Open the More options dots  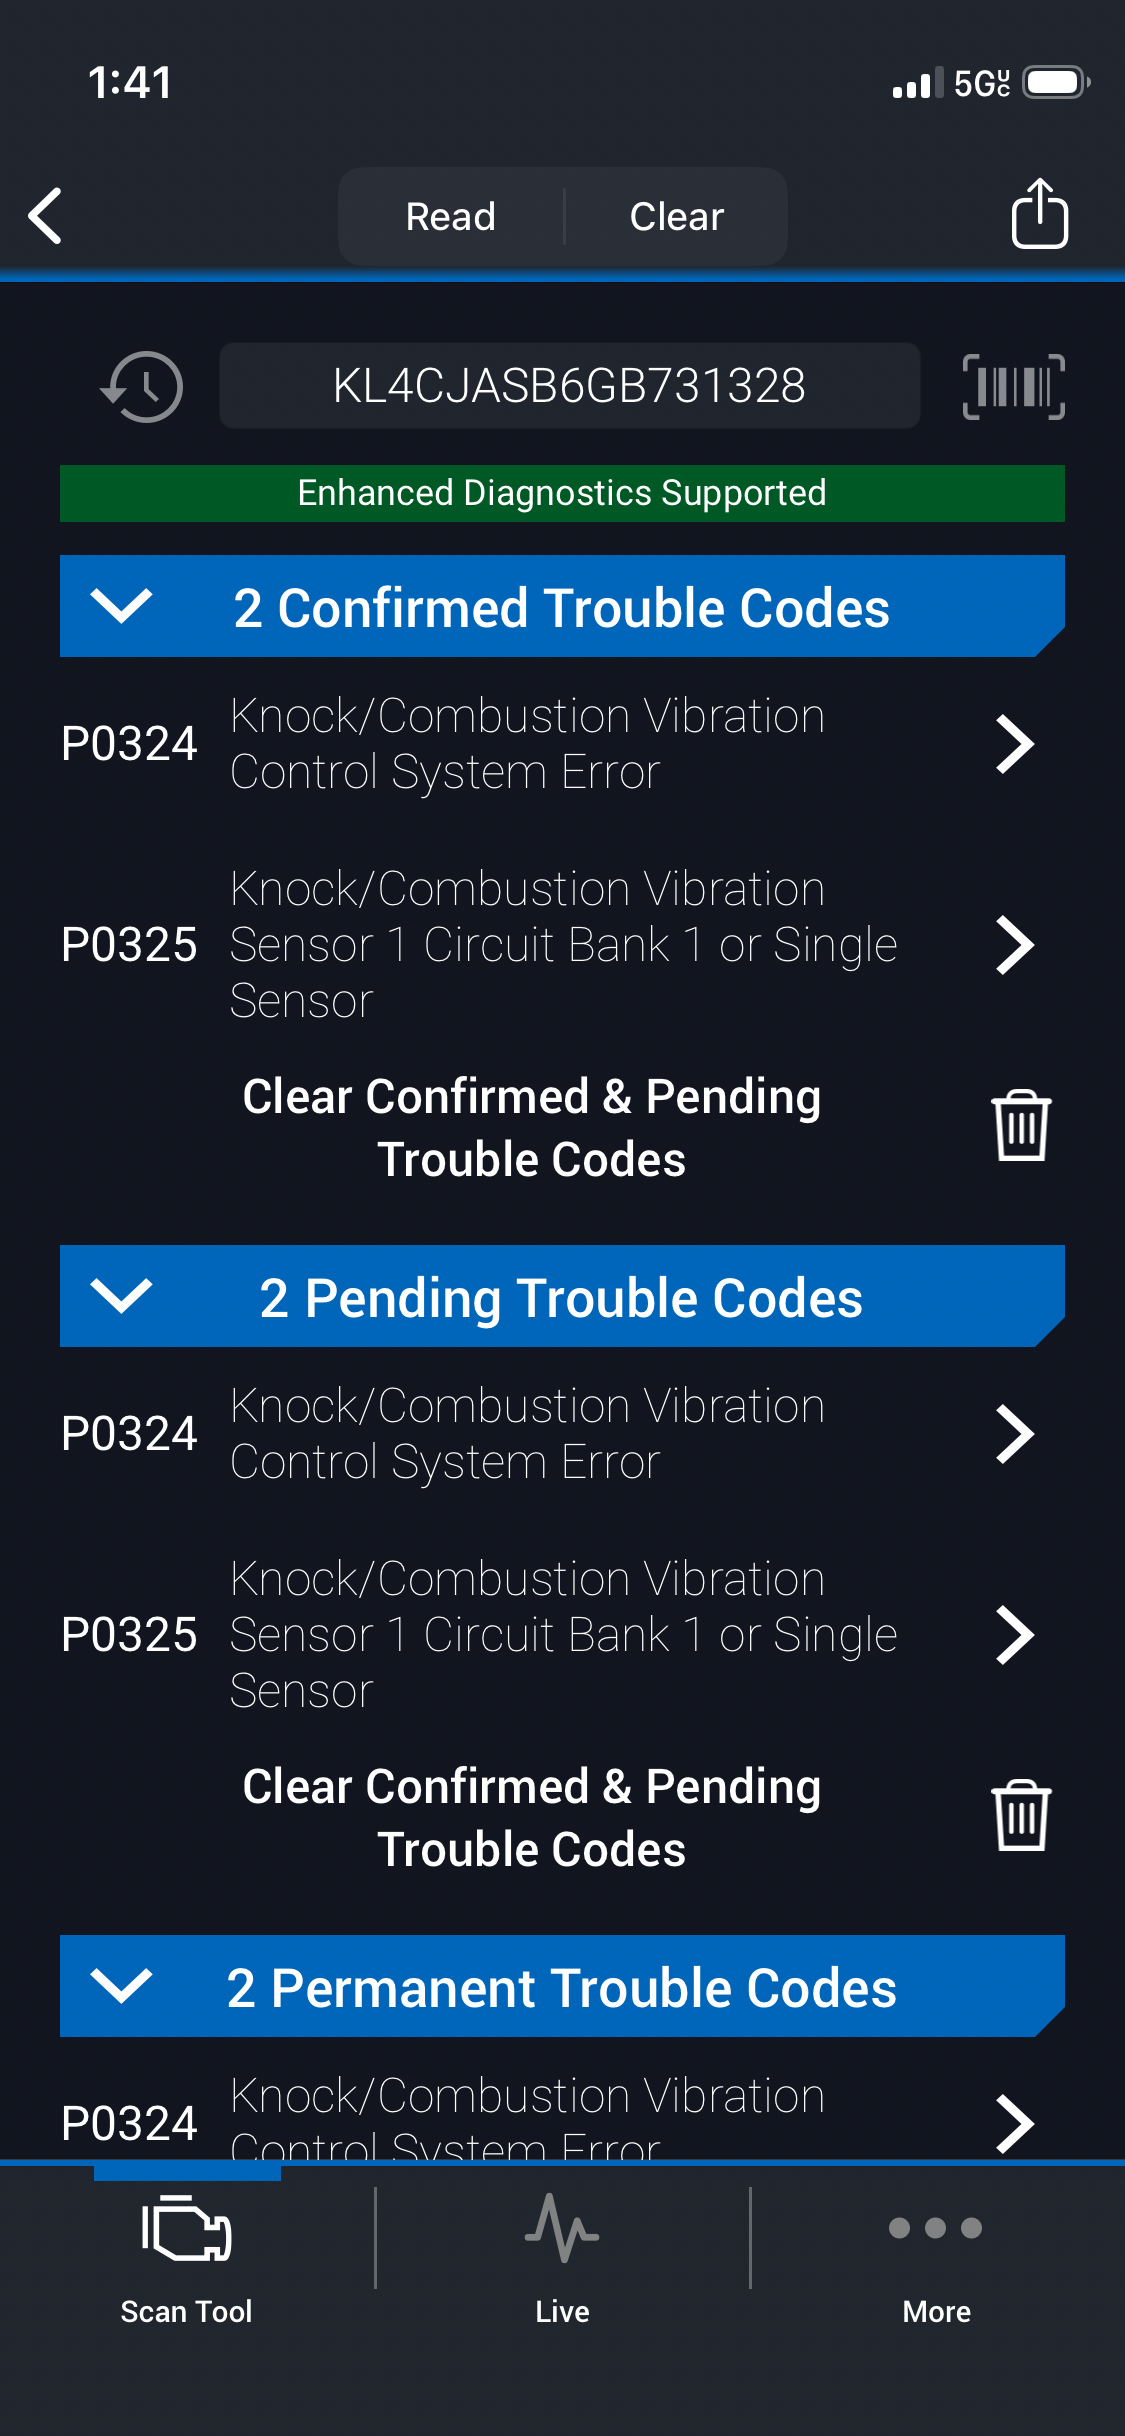[x=936, y=2230]
